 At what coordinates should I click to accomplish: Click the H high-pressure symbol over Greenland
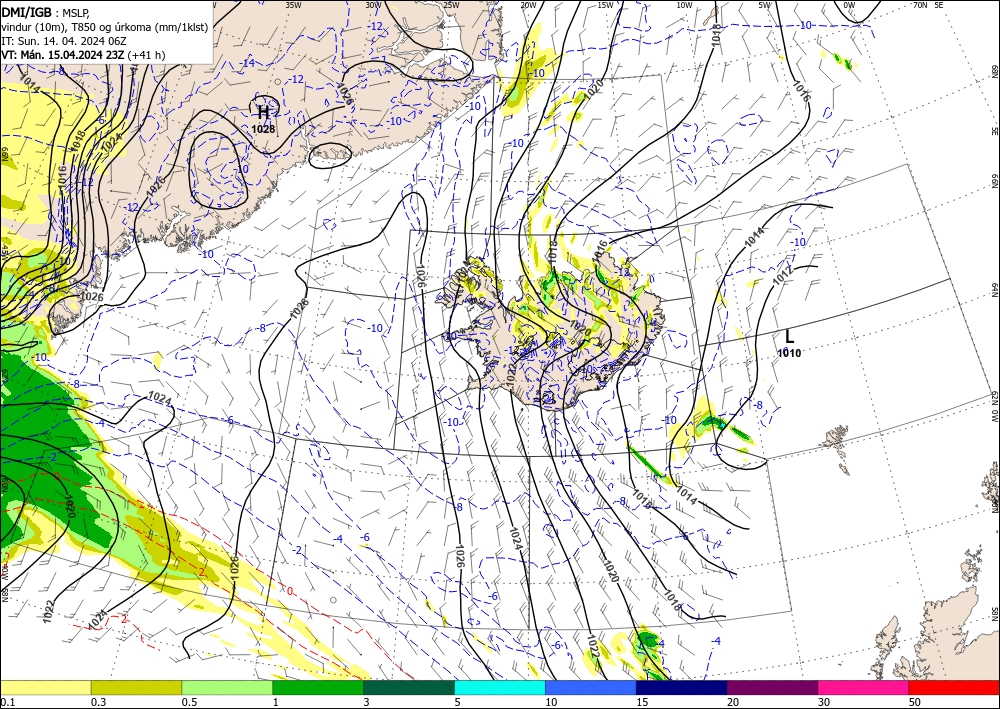tap(263, 113)
